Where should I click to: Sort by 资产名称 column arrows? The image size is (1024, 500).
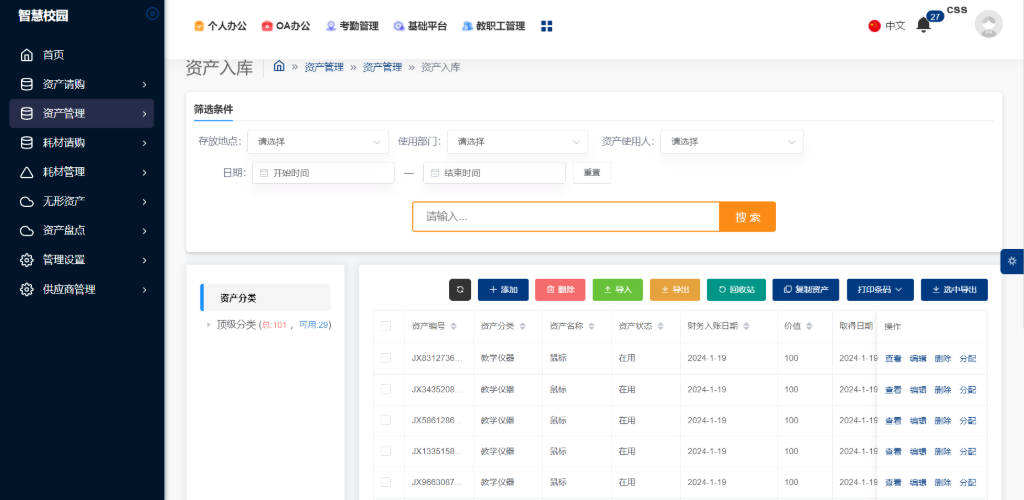tap(592, 326)
